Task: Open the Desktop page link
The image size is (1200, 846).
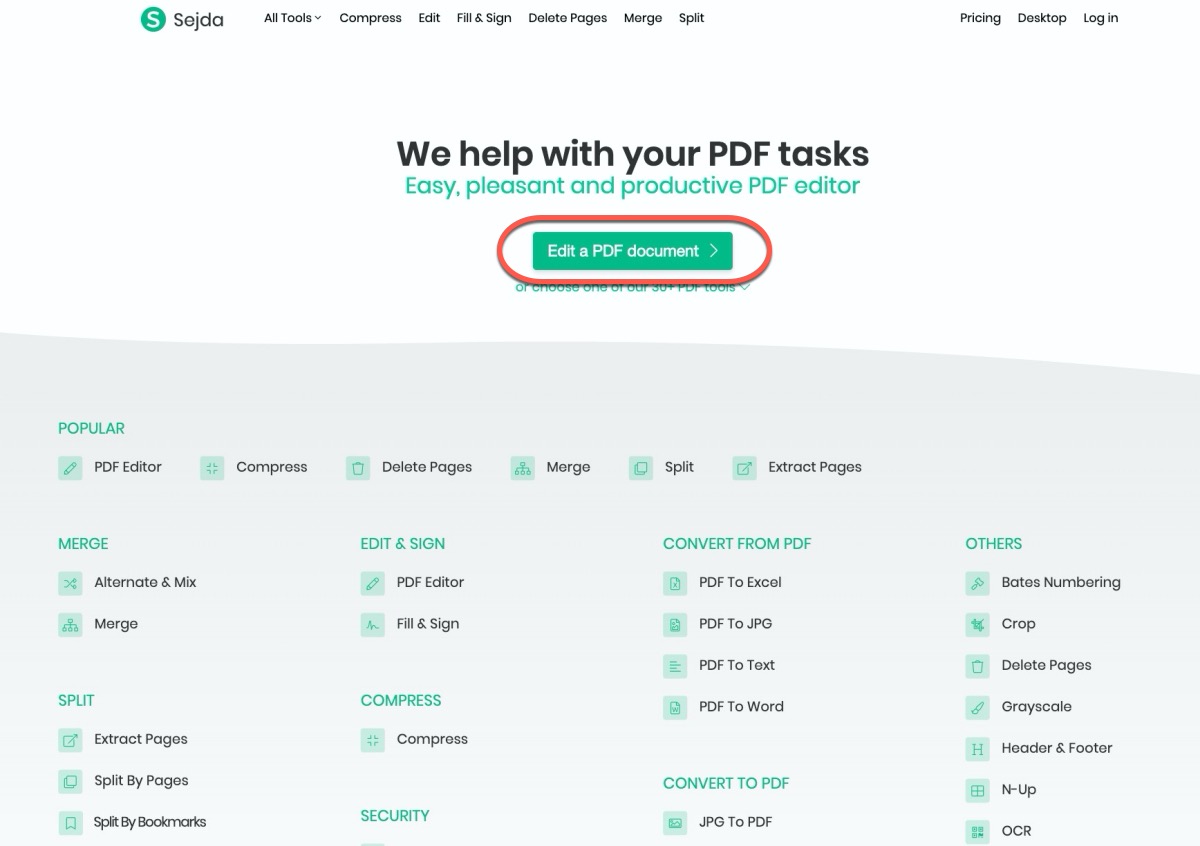Action: 1042,18
